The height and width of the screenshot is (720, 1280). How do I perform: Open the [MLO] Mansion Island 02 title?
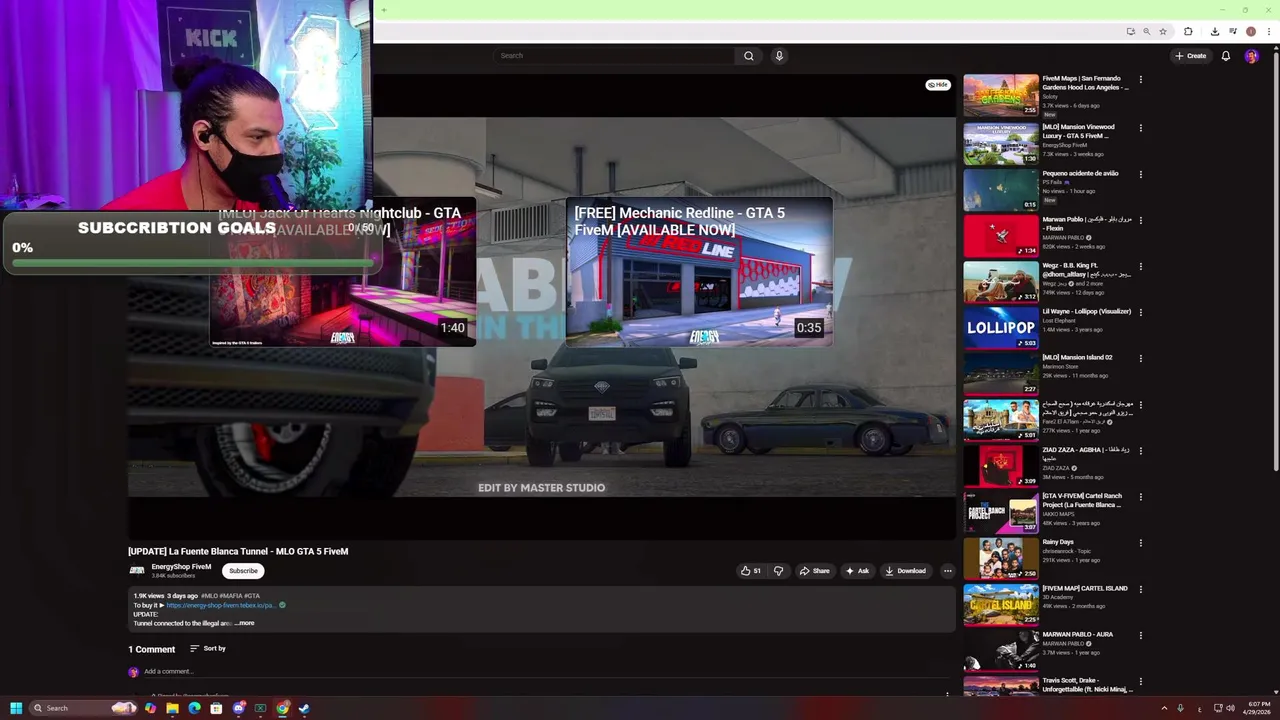click(x=1077, y=357)
